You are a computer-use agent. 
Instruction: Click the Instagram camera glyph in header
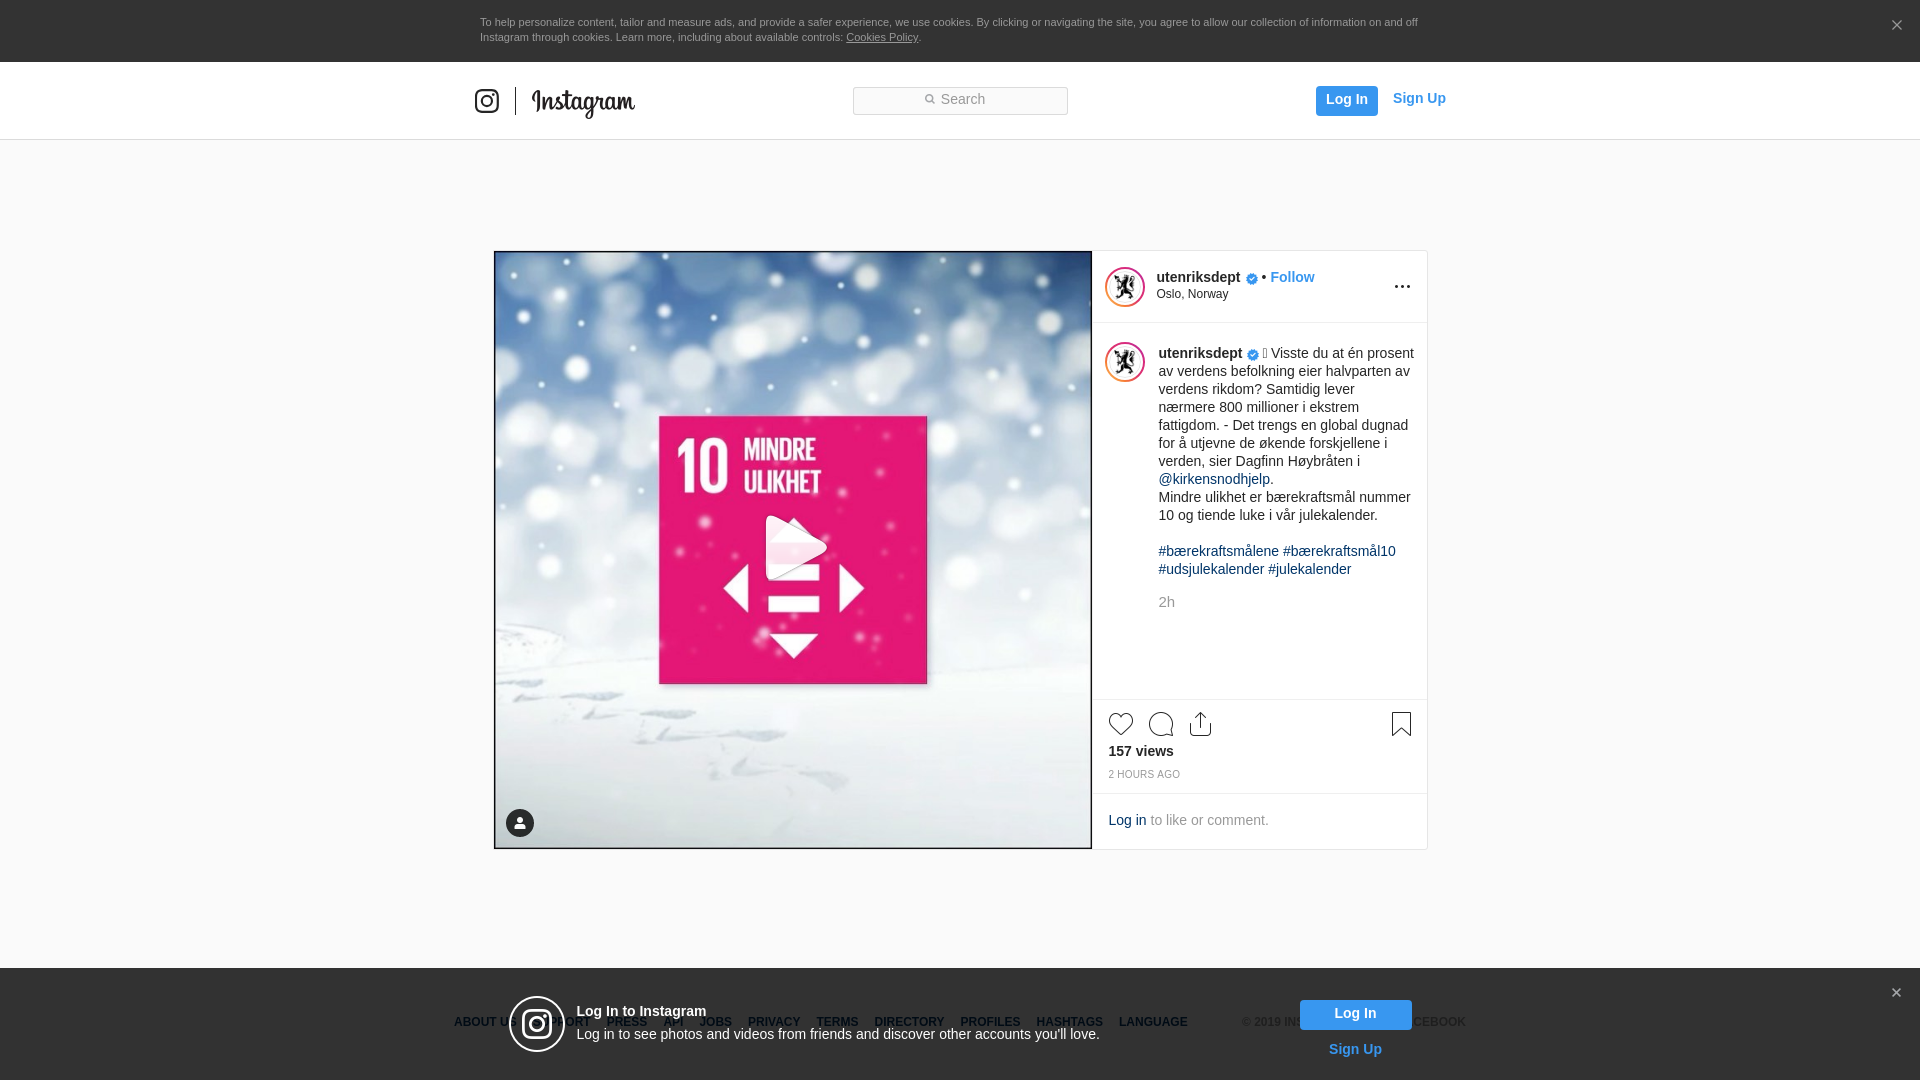click(x=487, y=101)
